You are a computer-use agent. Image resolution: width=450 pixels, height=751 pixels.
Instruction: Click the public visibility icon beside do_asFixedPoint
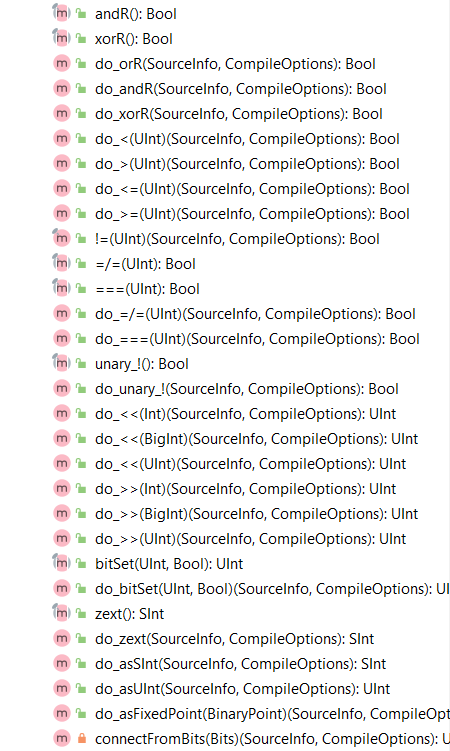click(81, 714)
